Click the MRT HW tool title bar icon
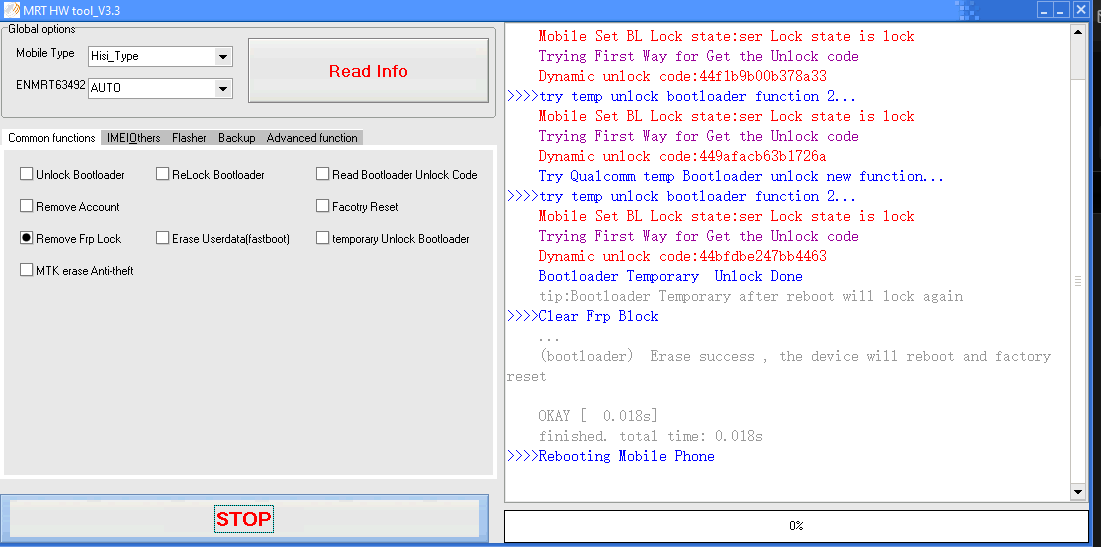The width and height of the screenshot is (1101, 547). 12,10
